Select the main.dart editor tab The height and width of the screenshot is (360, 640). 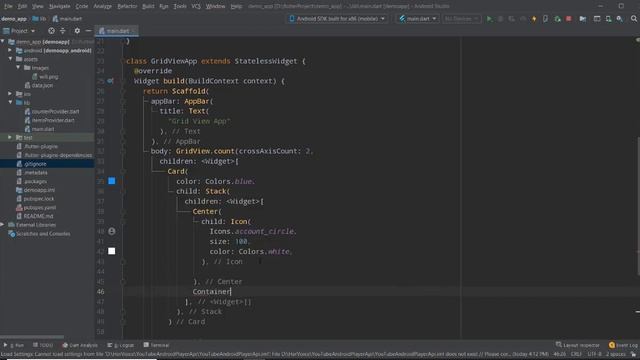coord(116,31)
